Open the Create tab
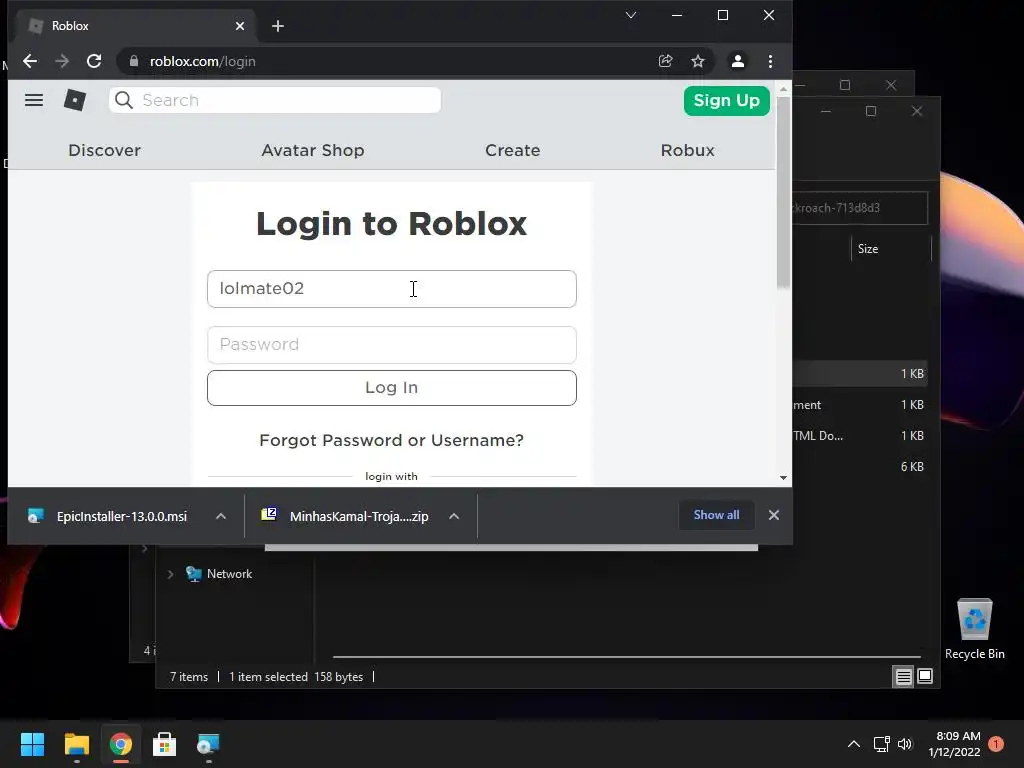The image size is (1024, 768). pos(513,150)
